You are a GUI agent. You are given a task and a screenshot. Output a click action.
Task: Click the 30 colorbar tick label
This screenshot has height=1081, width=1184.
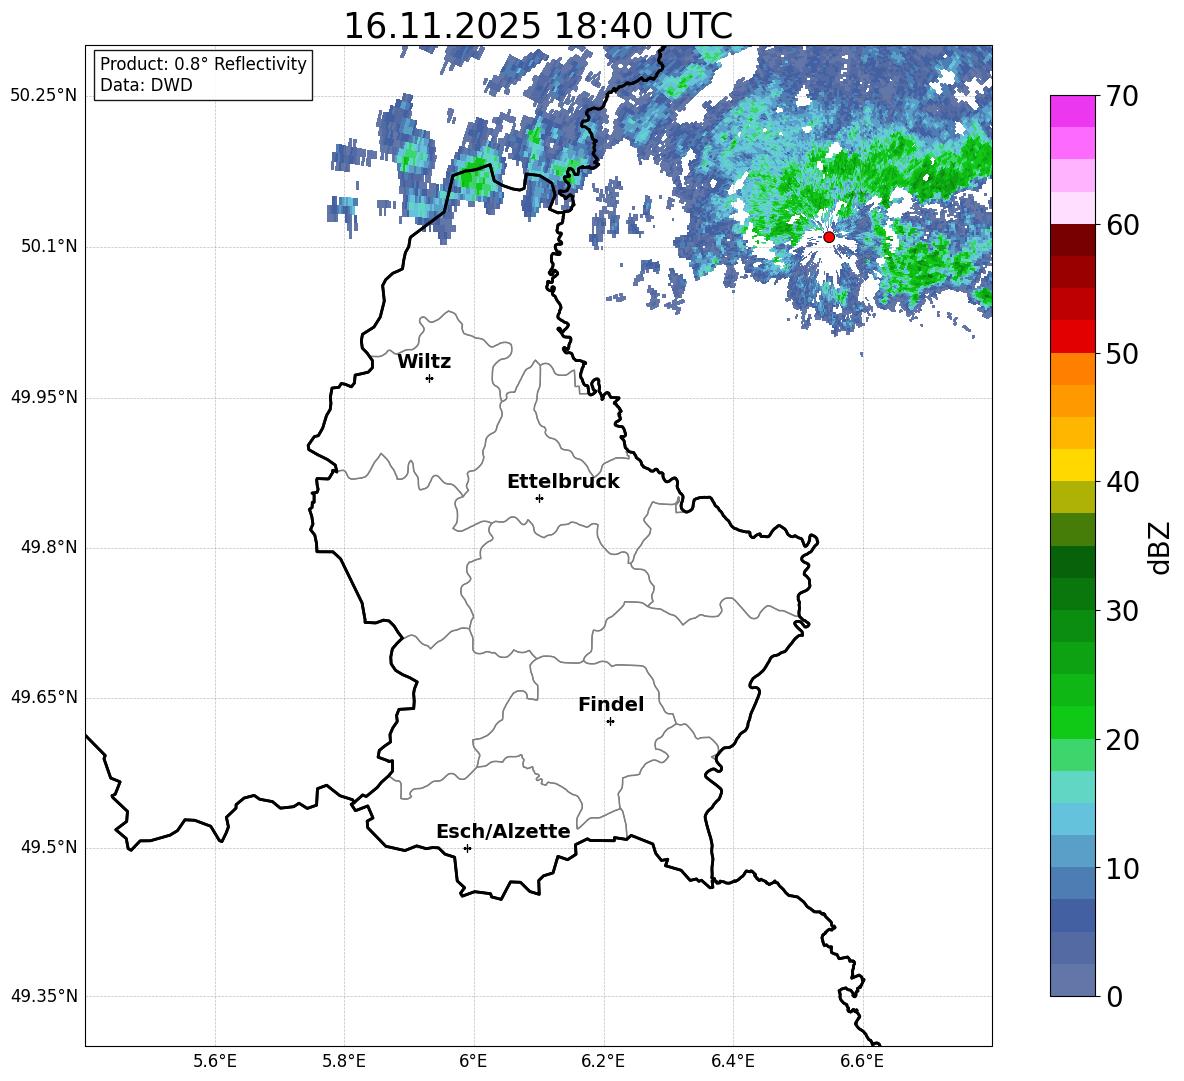click(1121, 611)
